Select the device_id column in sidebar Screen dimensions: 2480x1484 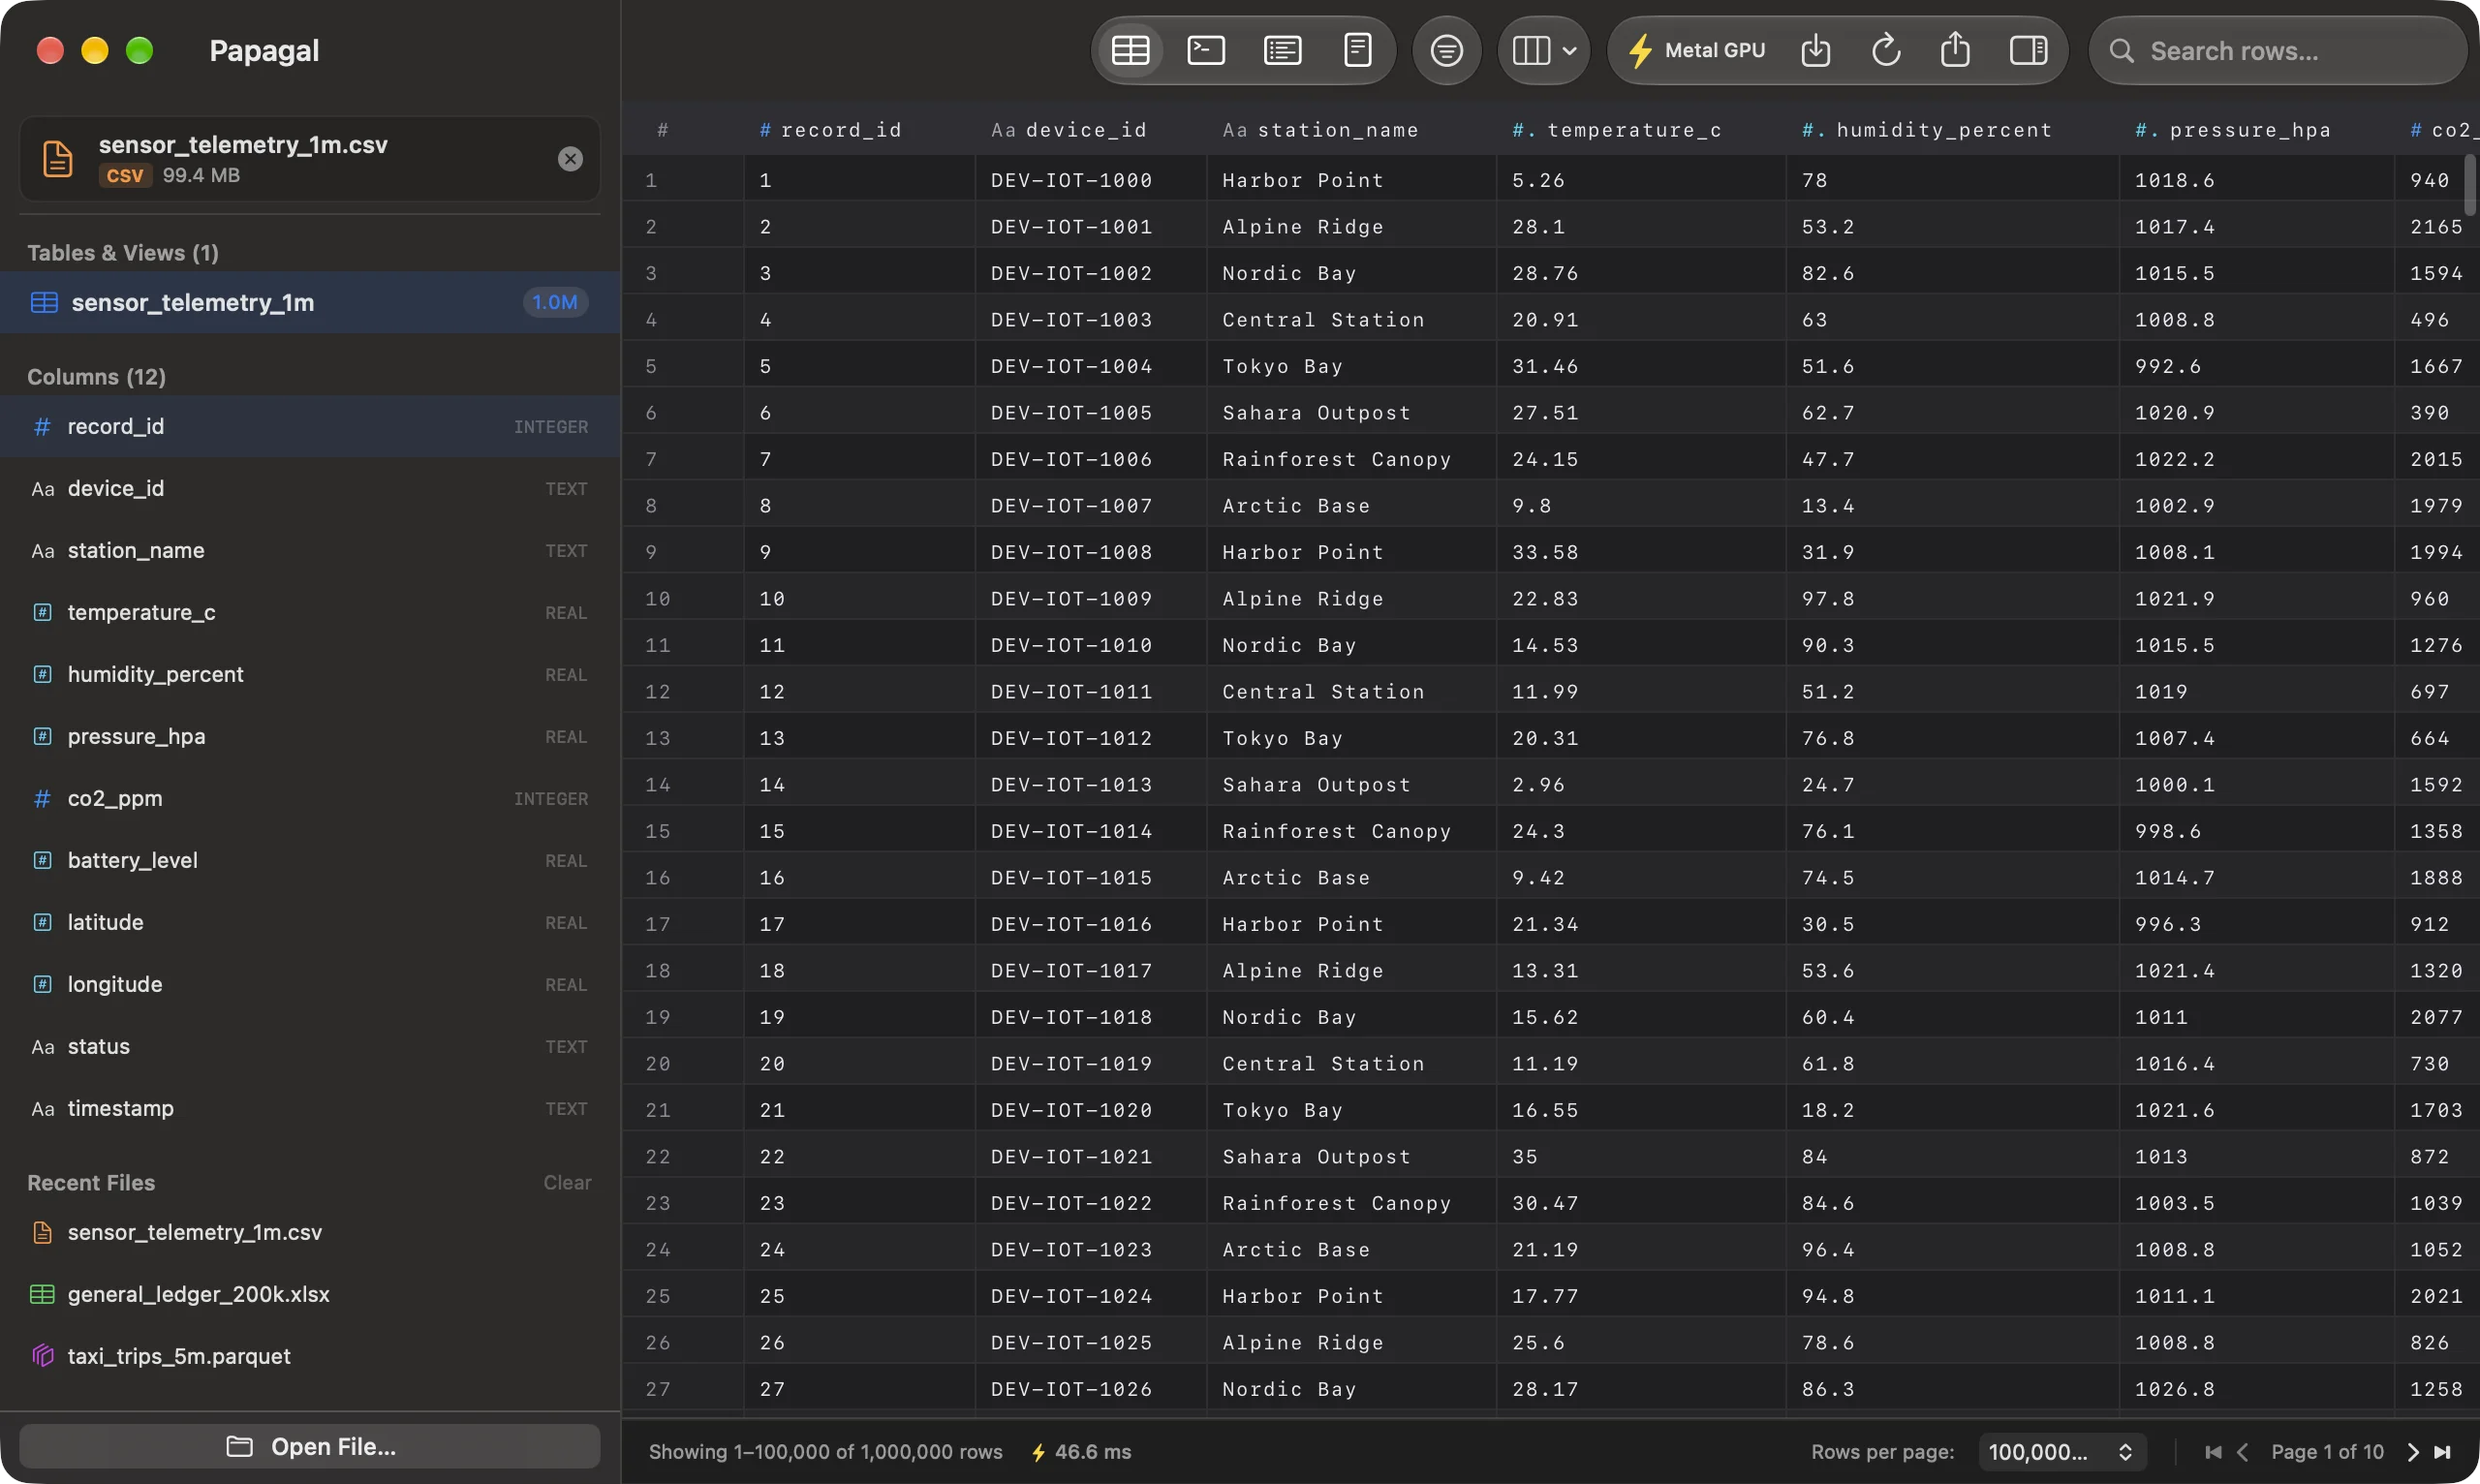tap(310, 488)
